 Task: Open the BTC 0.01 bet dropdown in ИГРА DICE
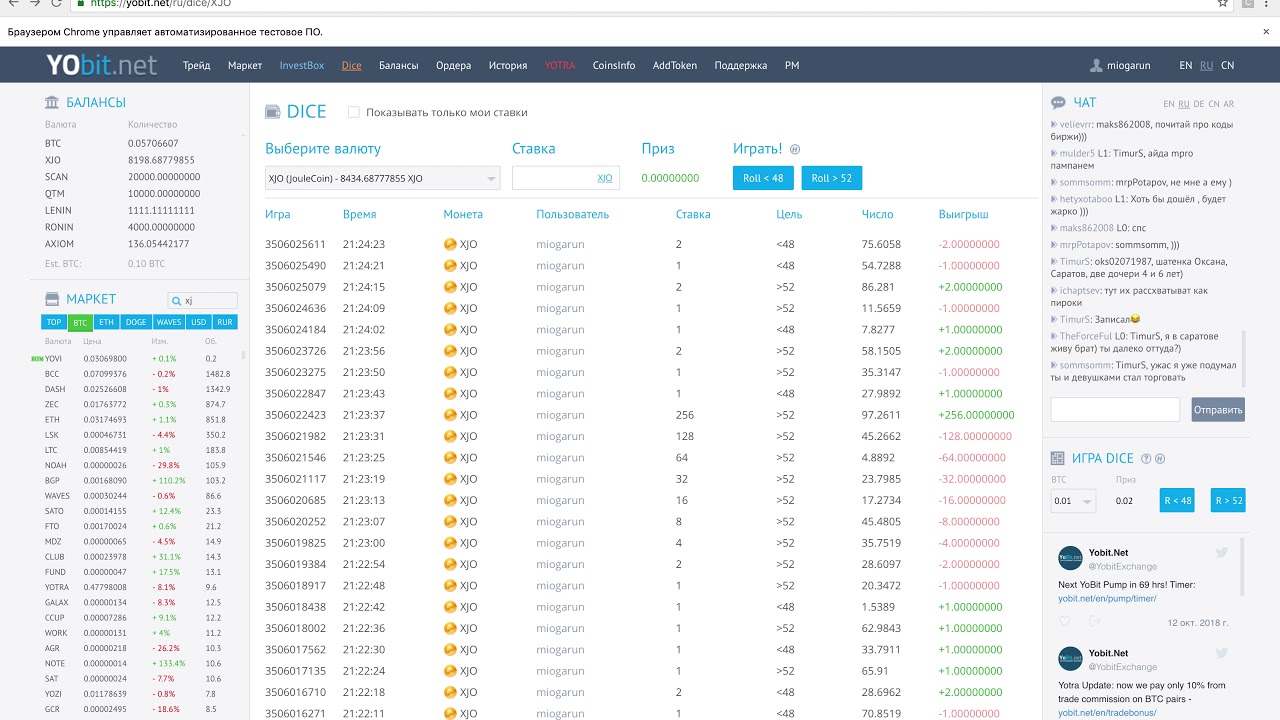1073,501
